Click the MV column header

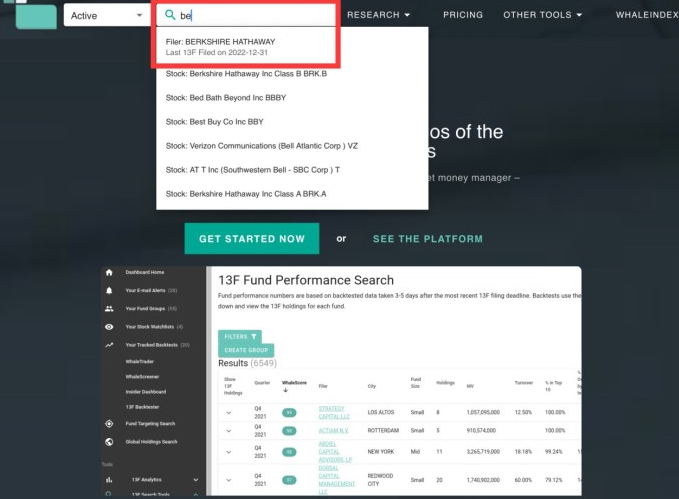coord(470,386)
